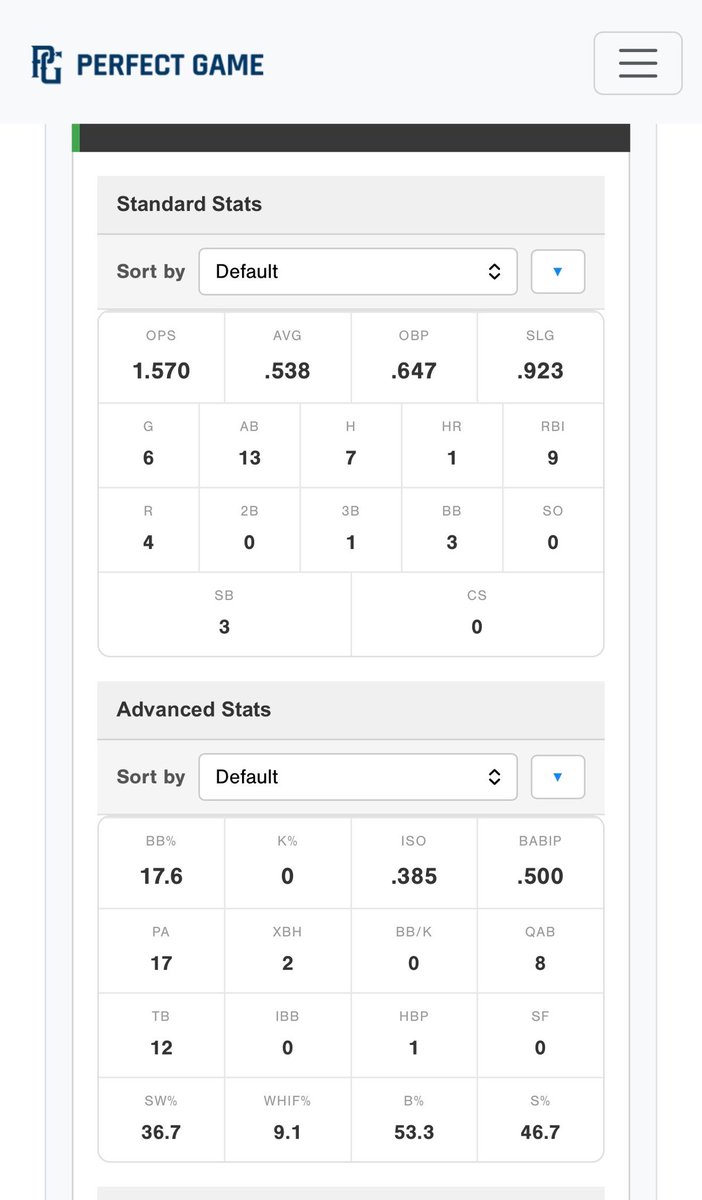The height and width of the screenshot is (1200, 702).
Task: Select the OPS 1.570 stat cell
Action: [x=161, y=357]
